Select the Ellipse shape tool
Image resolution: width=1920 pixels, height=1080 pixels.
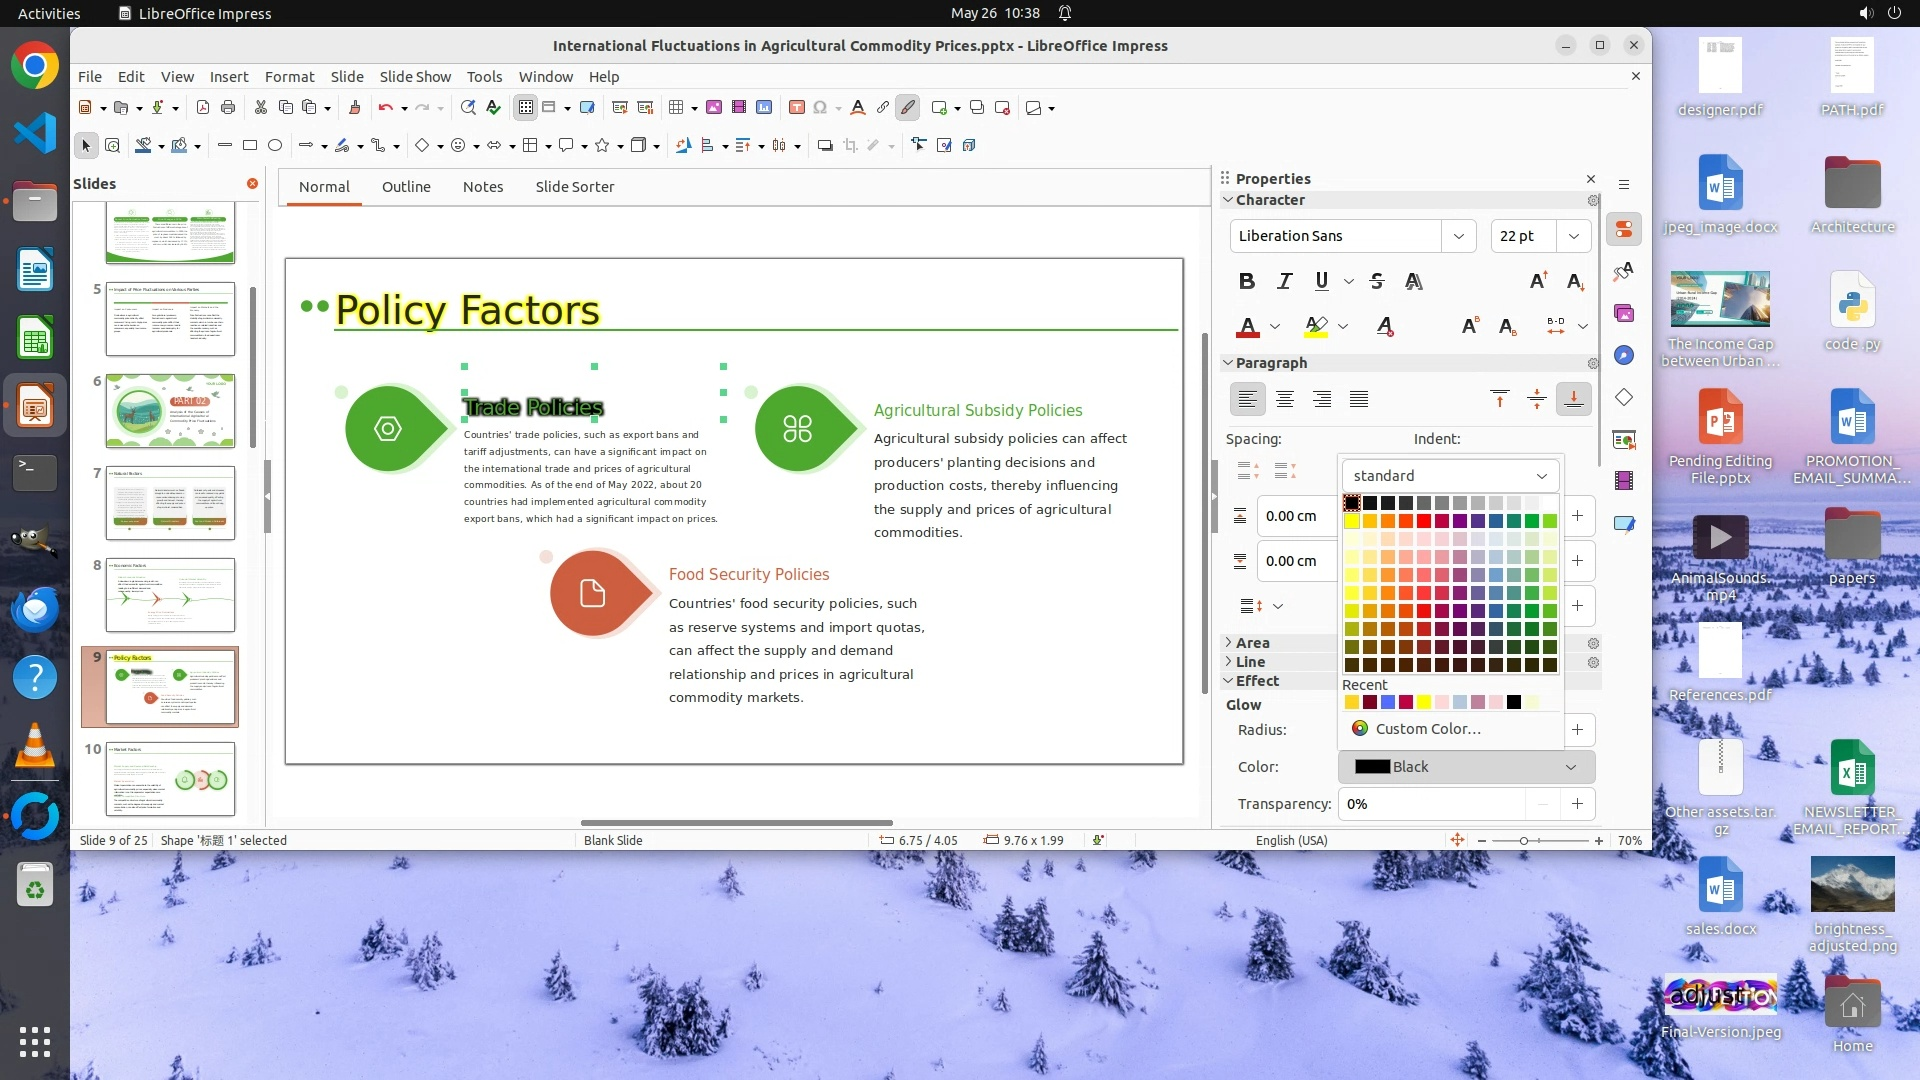pyautogui.click(x=275, y=145)
